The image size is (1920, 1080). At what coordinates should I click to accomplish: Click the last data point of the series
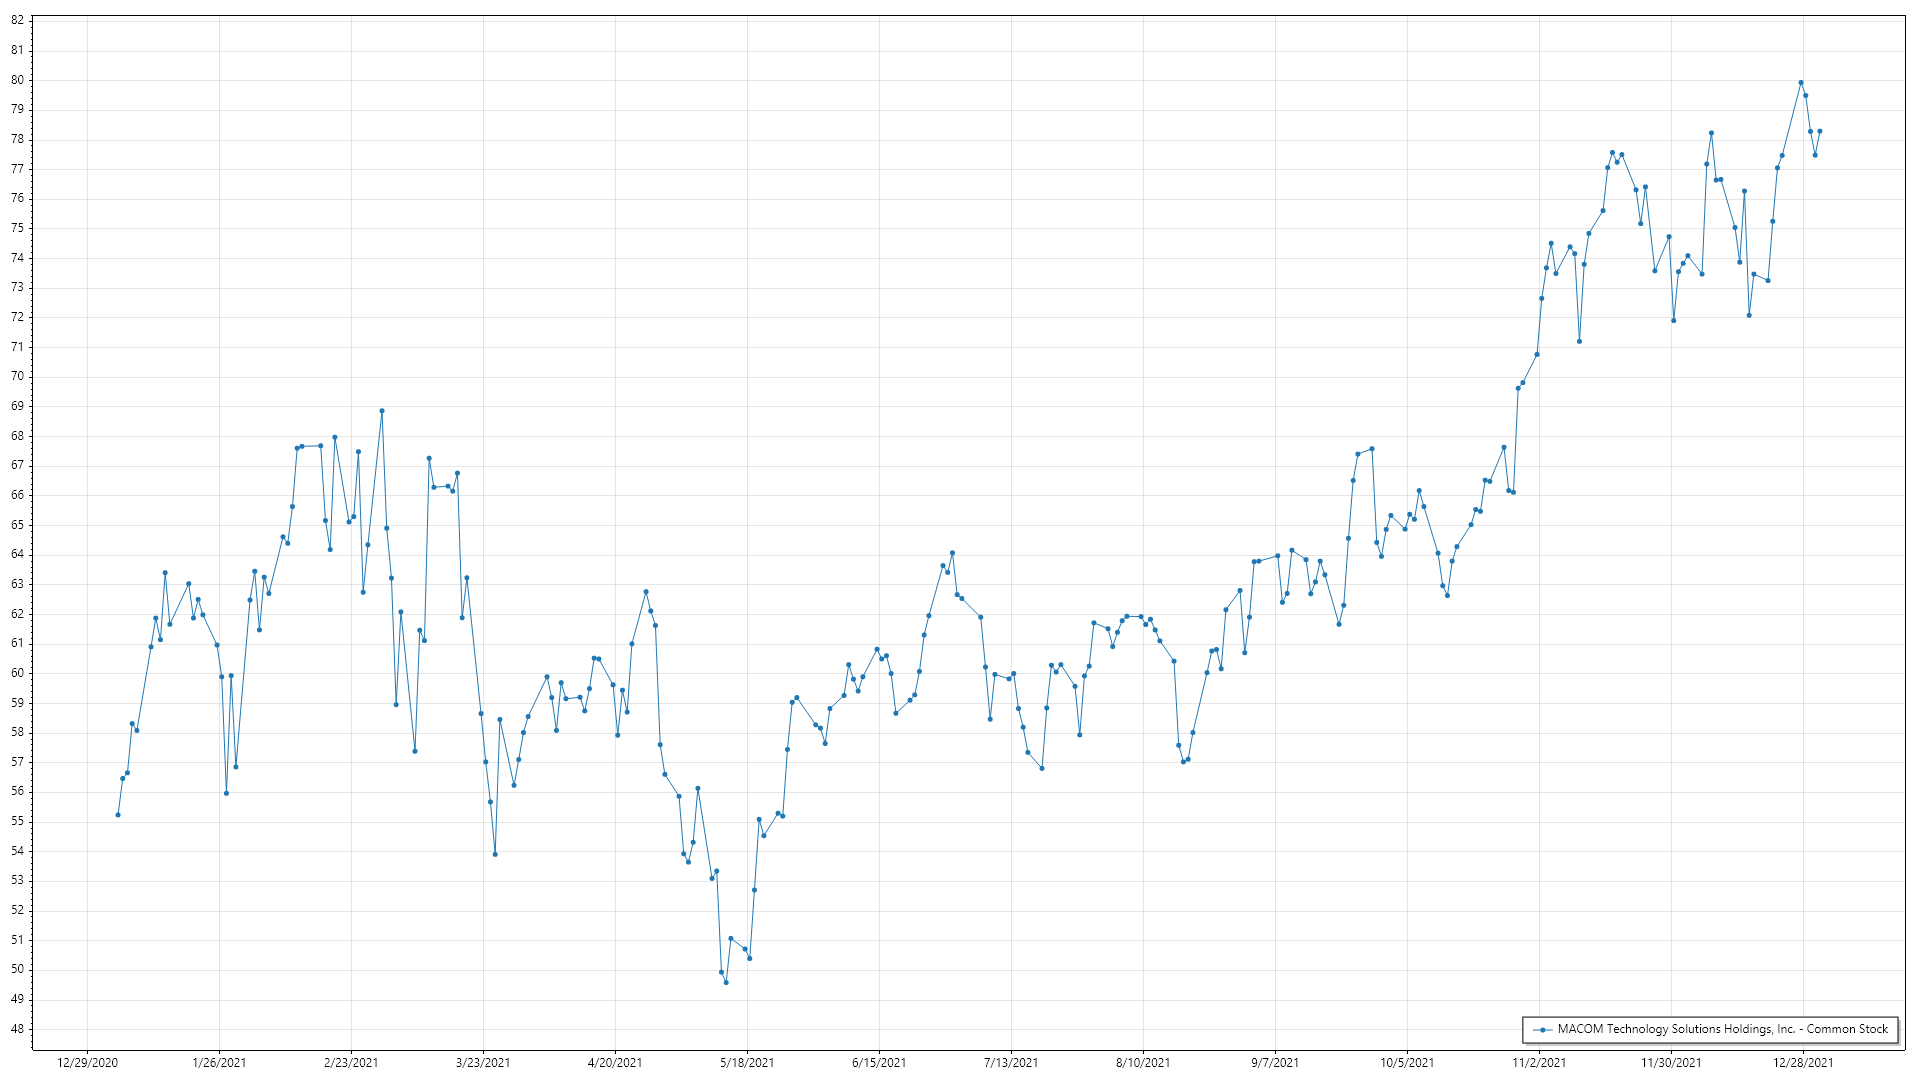point(1820,131)
